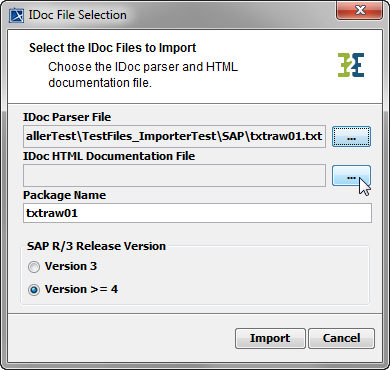Browse for the IDoc HTML Documentation File
Image resolution: width=390 pixels, height=370 pixels.
[351, 176]
